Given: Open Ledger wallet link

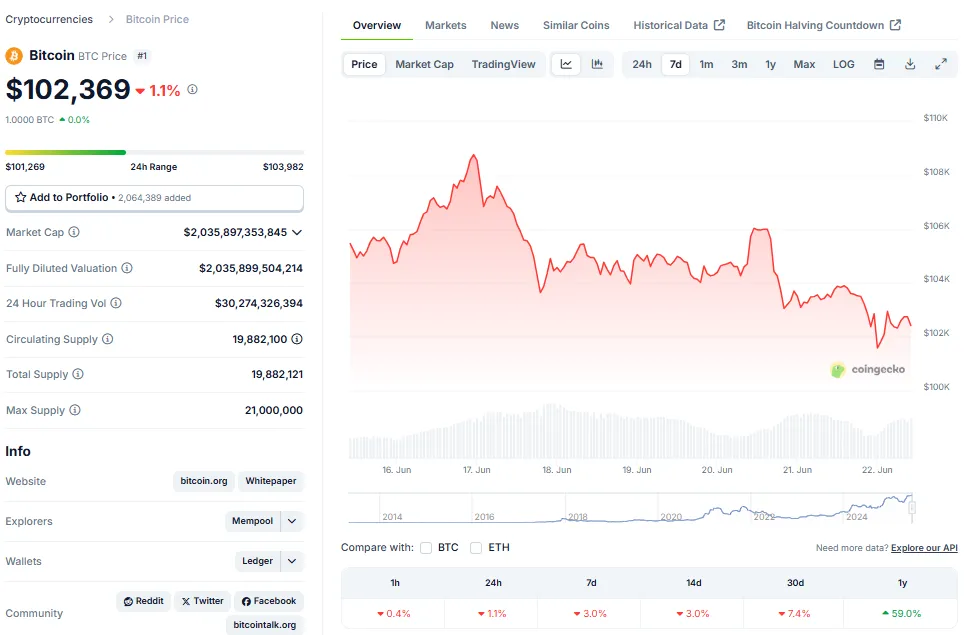Looking at the screenshot, I should (258, 561).
